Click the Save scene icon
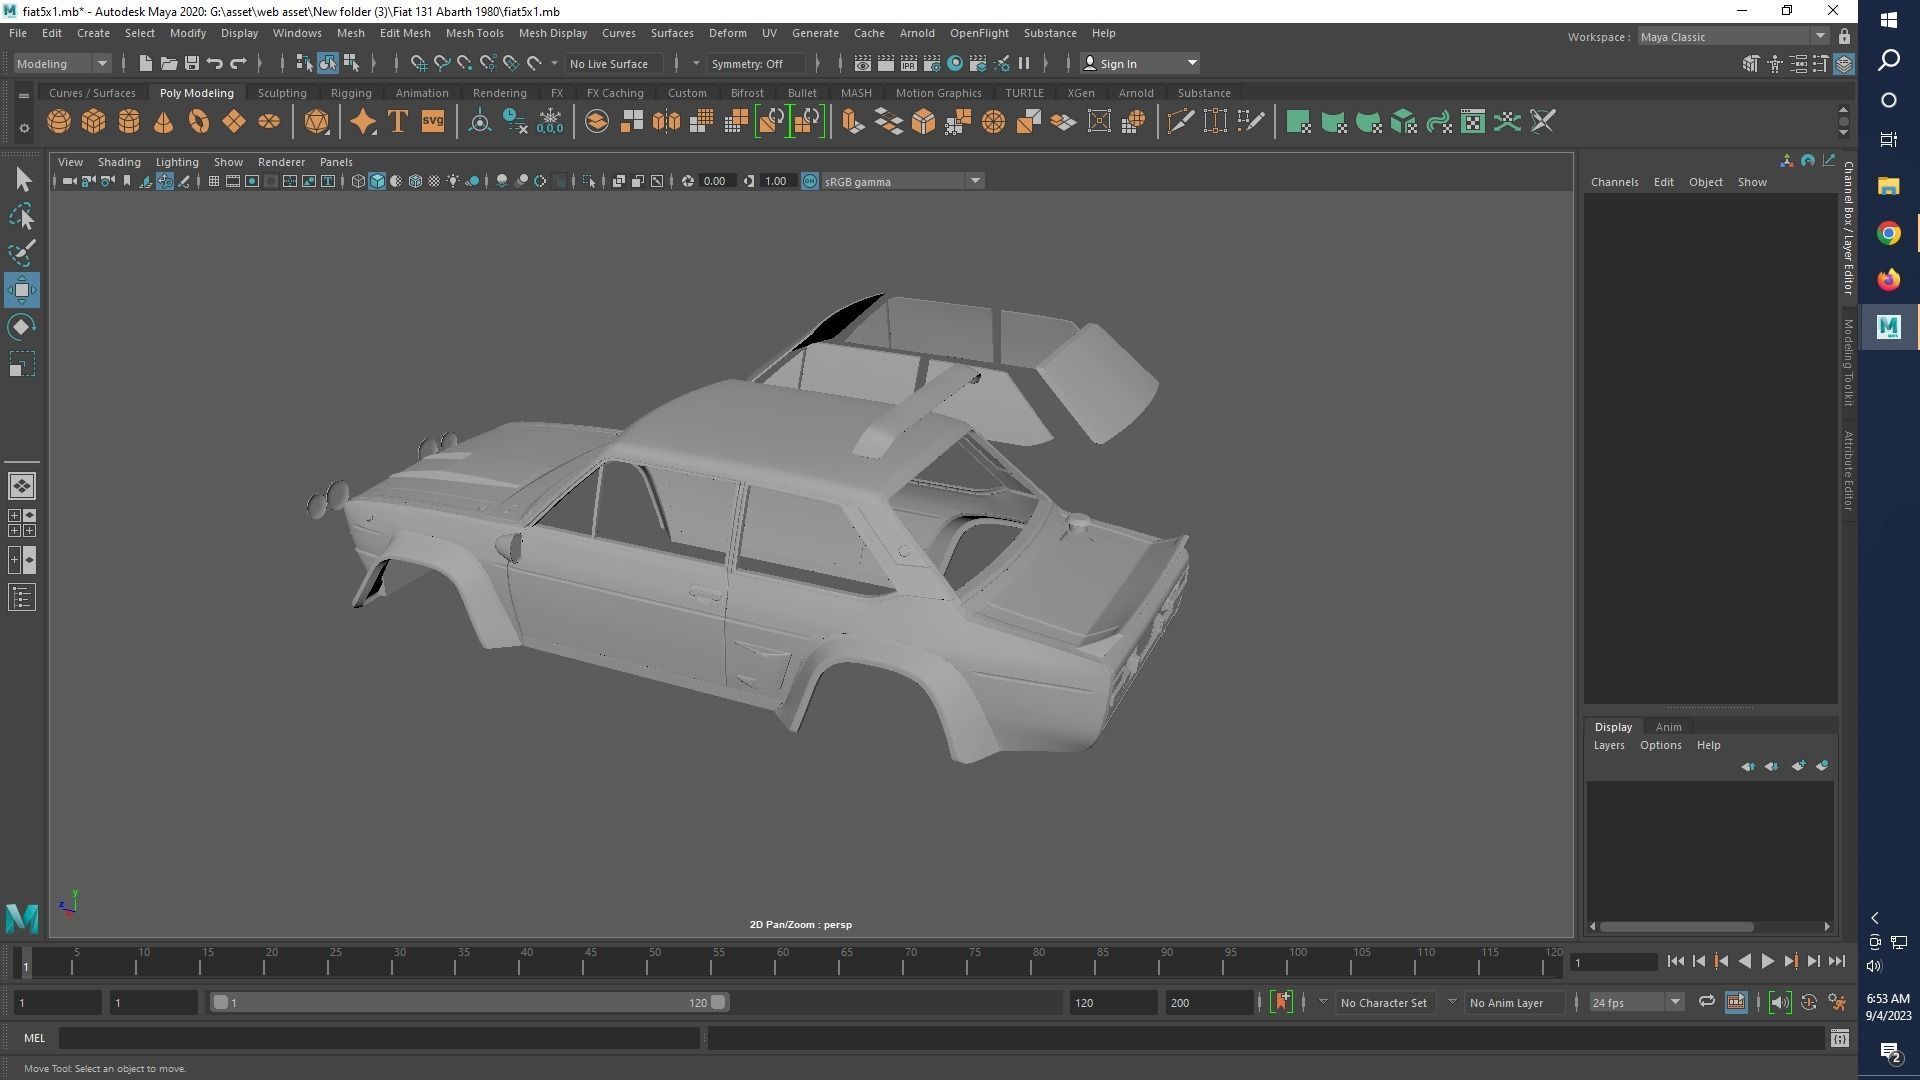 192,64
